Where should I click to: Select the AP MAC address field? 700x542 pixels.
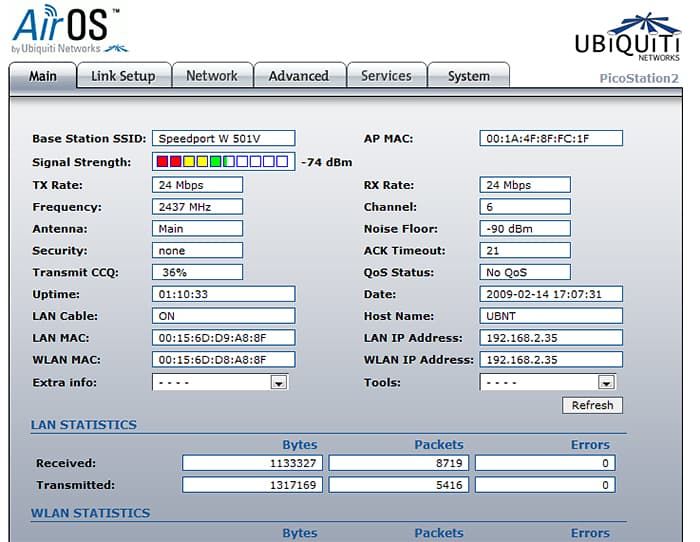click(x=551, y=139)
